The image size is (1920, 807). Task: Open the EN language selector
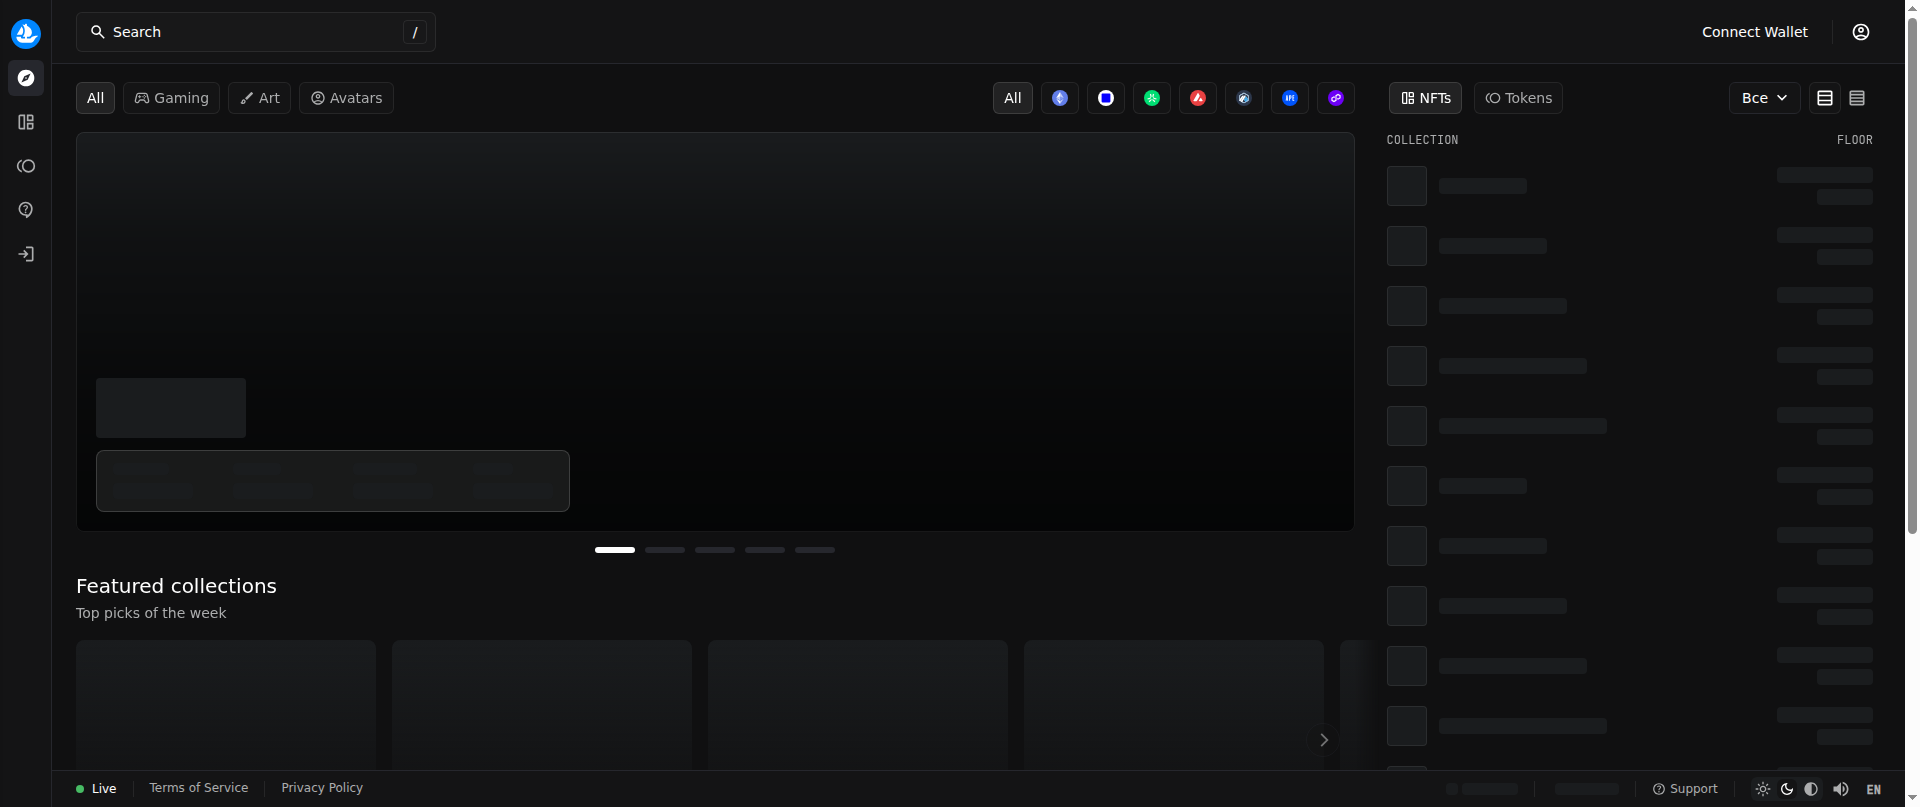1874,789
